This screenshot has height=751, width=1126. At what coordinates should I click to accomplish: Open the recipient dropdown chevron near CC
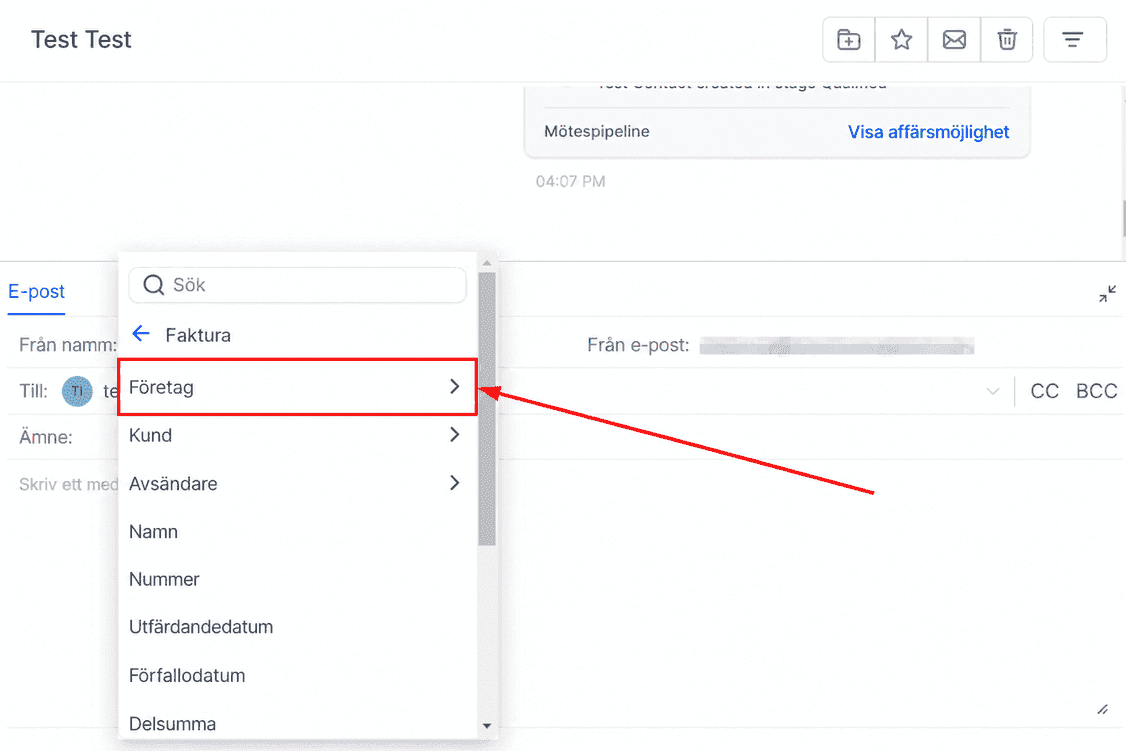point(992,391)
